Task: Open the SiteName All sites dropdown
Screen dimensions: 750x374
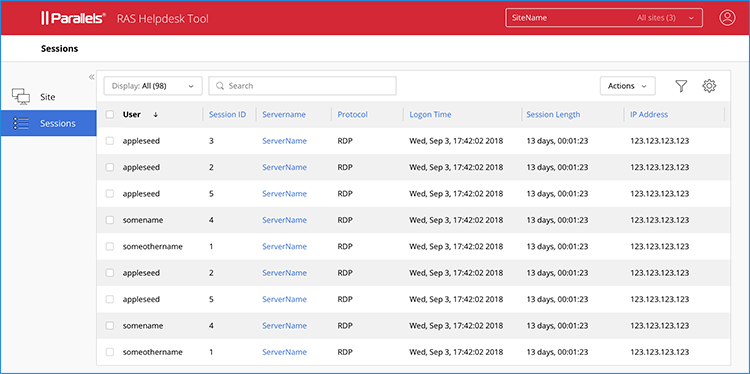Action: pyautogui.click(x=604, y=18)
